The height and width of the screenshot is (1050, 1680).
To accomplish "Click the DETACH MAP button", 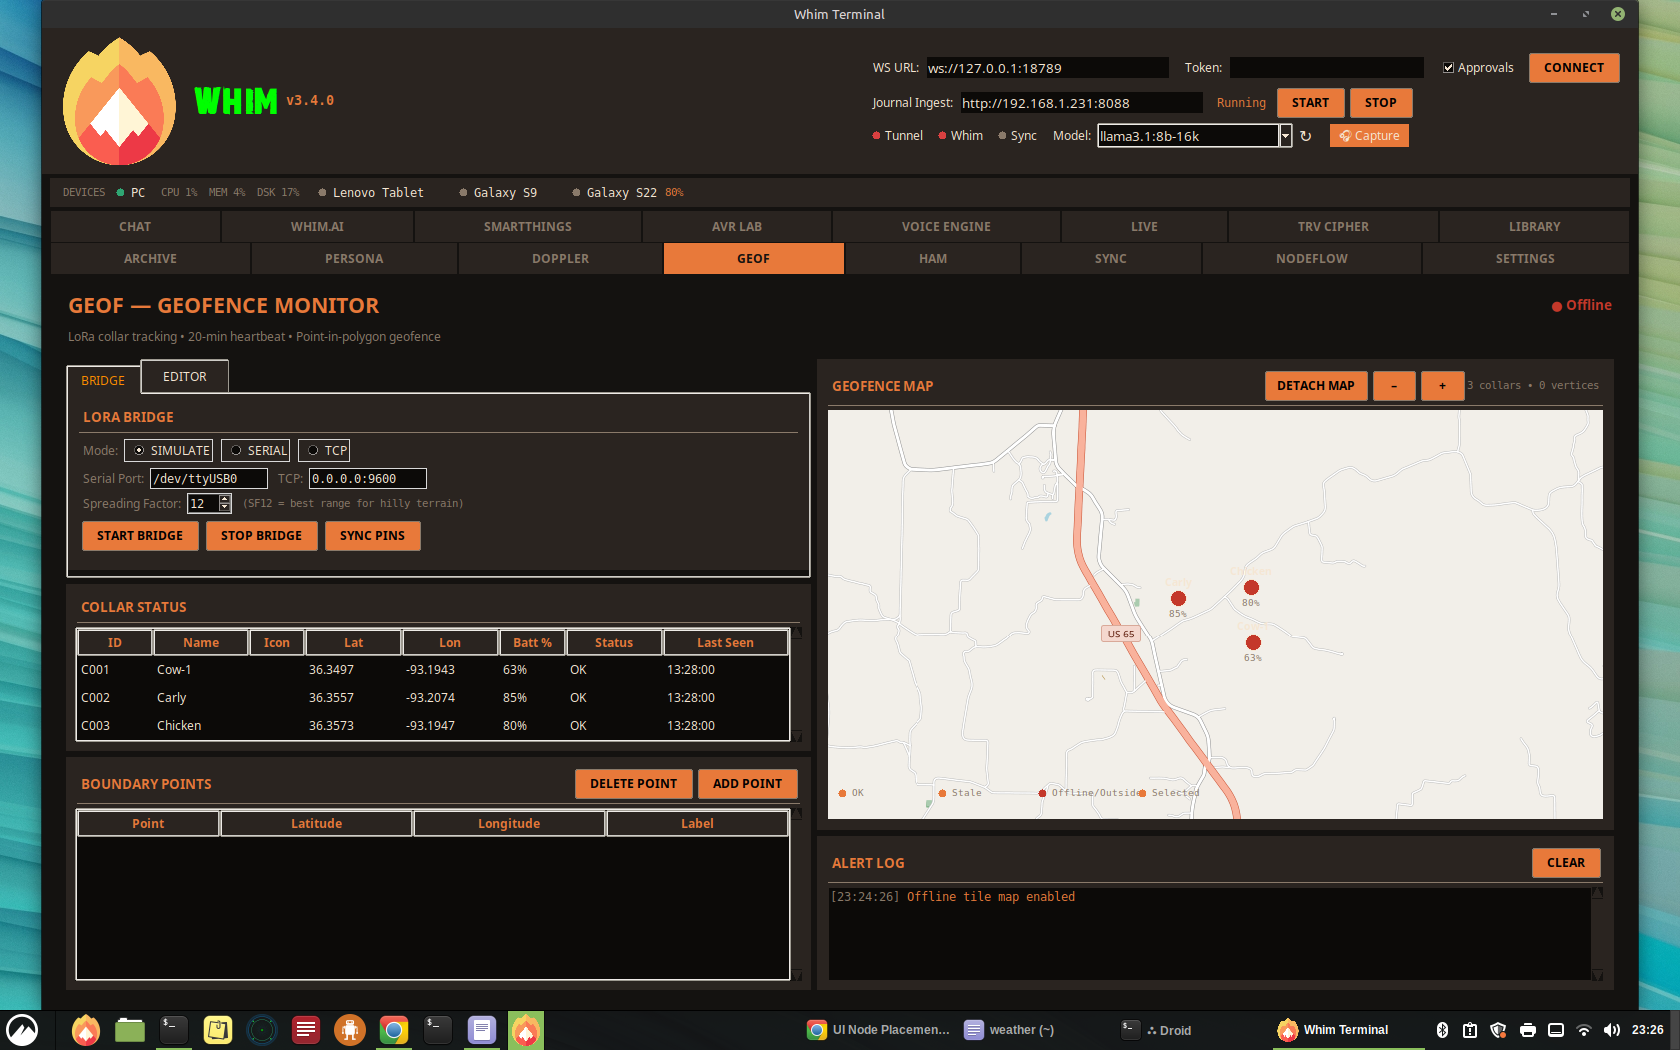I will click(1315, 386).
